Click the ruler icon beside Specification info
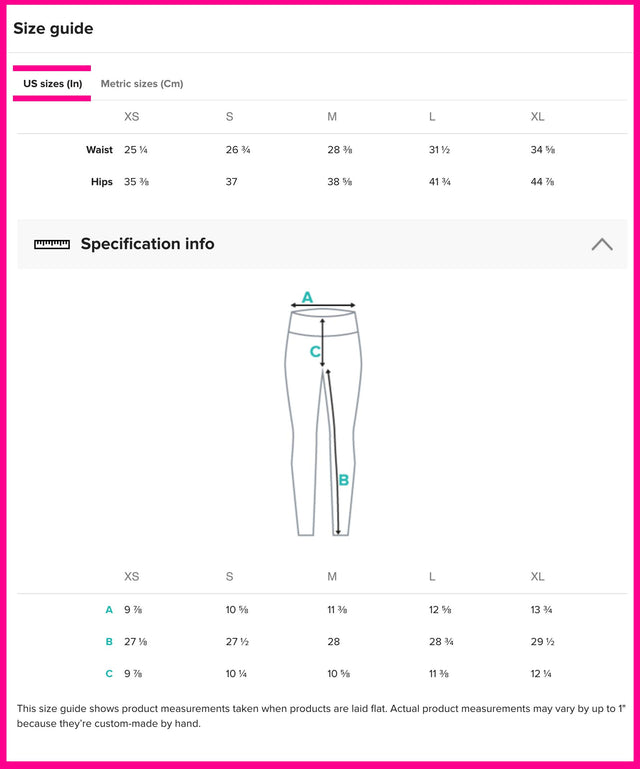 (x=52, y=244)
